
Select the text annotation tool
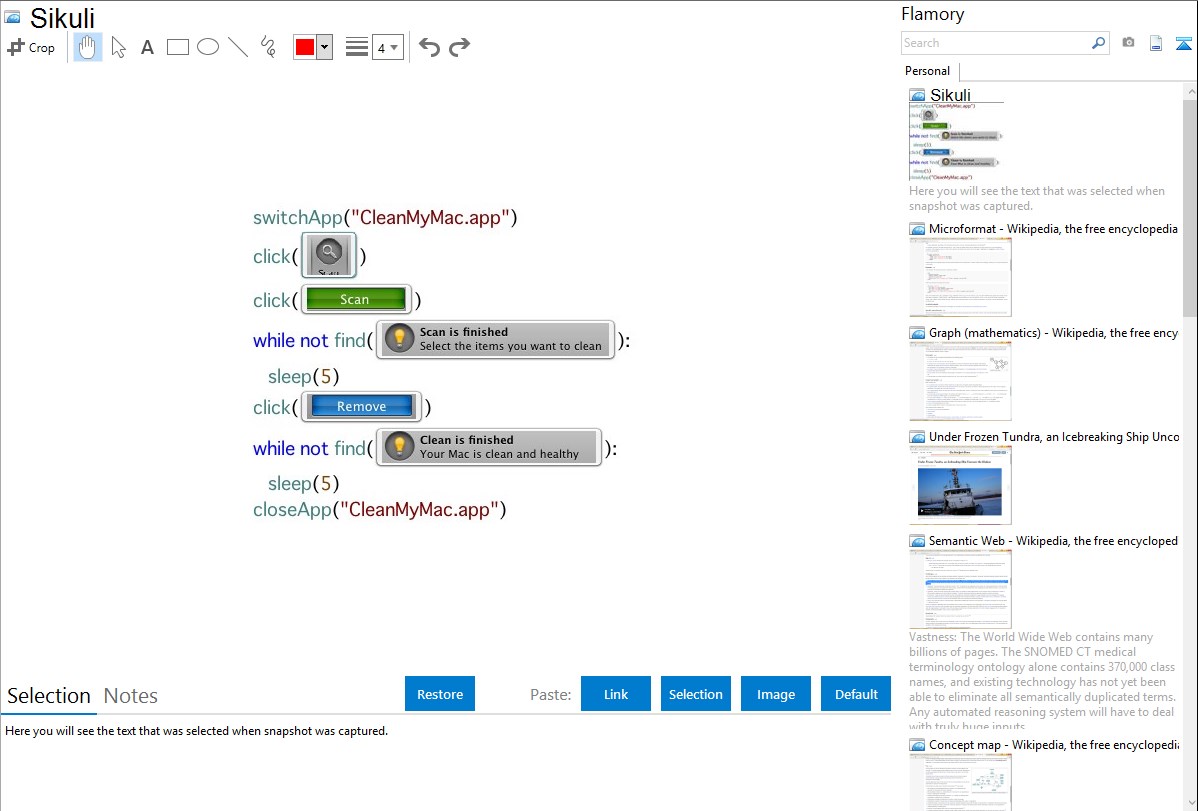pyautogui.click(x=147, y=47)
